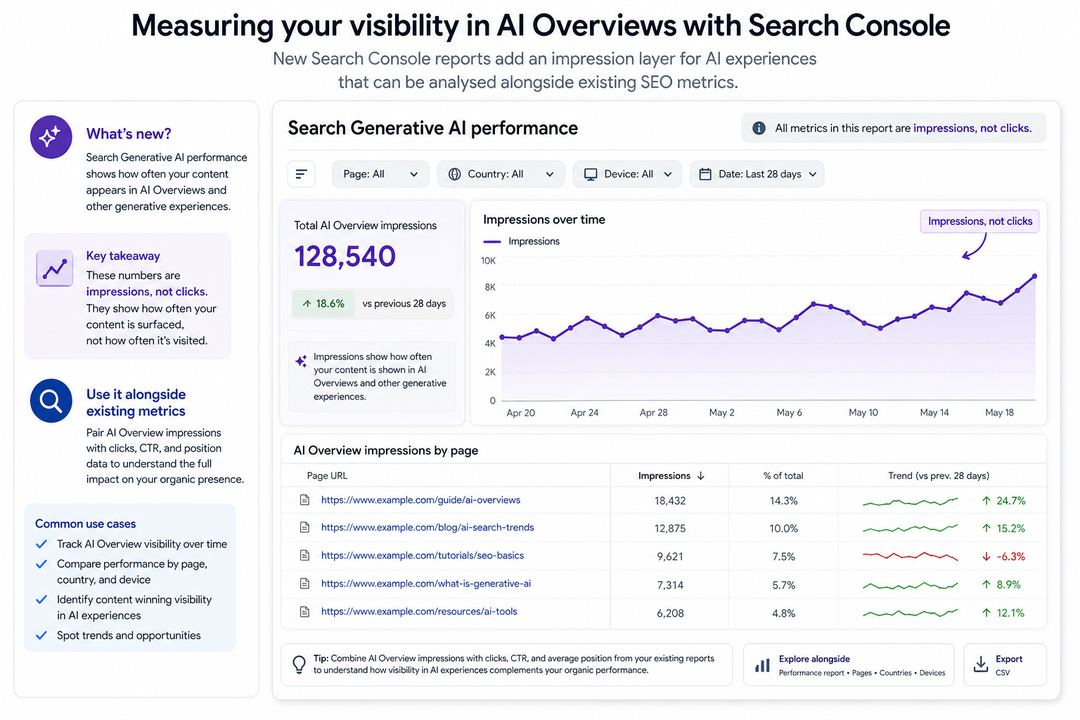Click the 4.8% of total cell

(x=784, y=613)
